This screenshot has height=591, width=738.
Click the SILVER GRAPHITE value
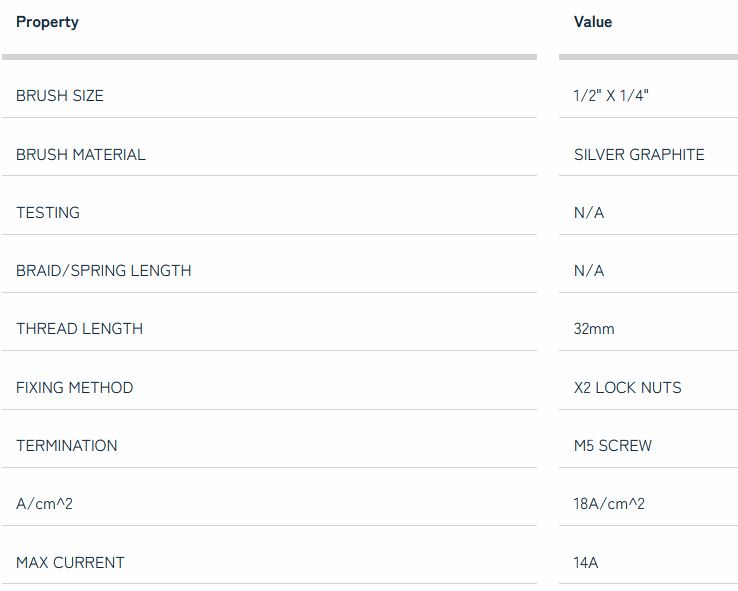pyautogui.click(x=639, y=155)
